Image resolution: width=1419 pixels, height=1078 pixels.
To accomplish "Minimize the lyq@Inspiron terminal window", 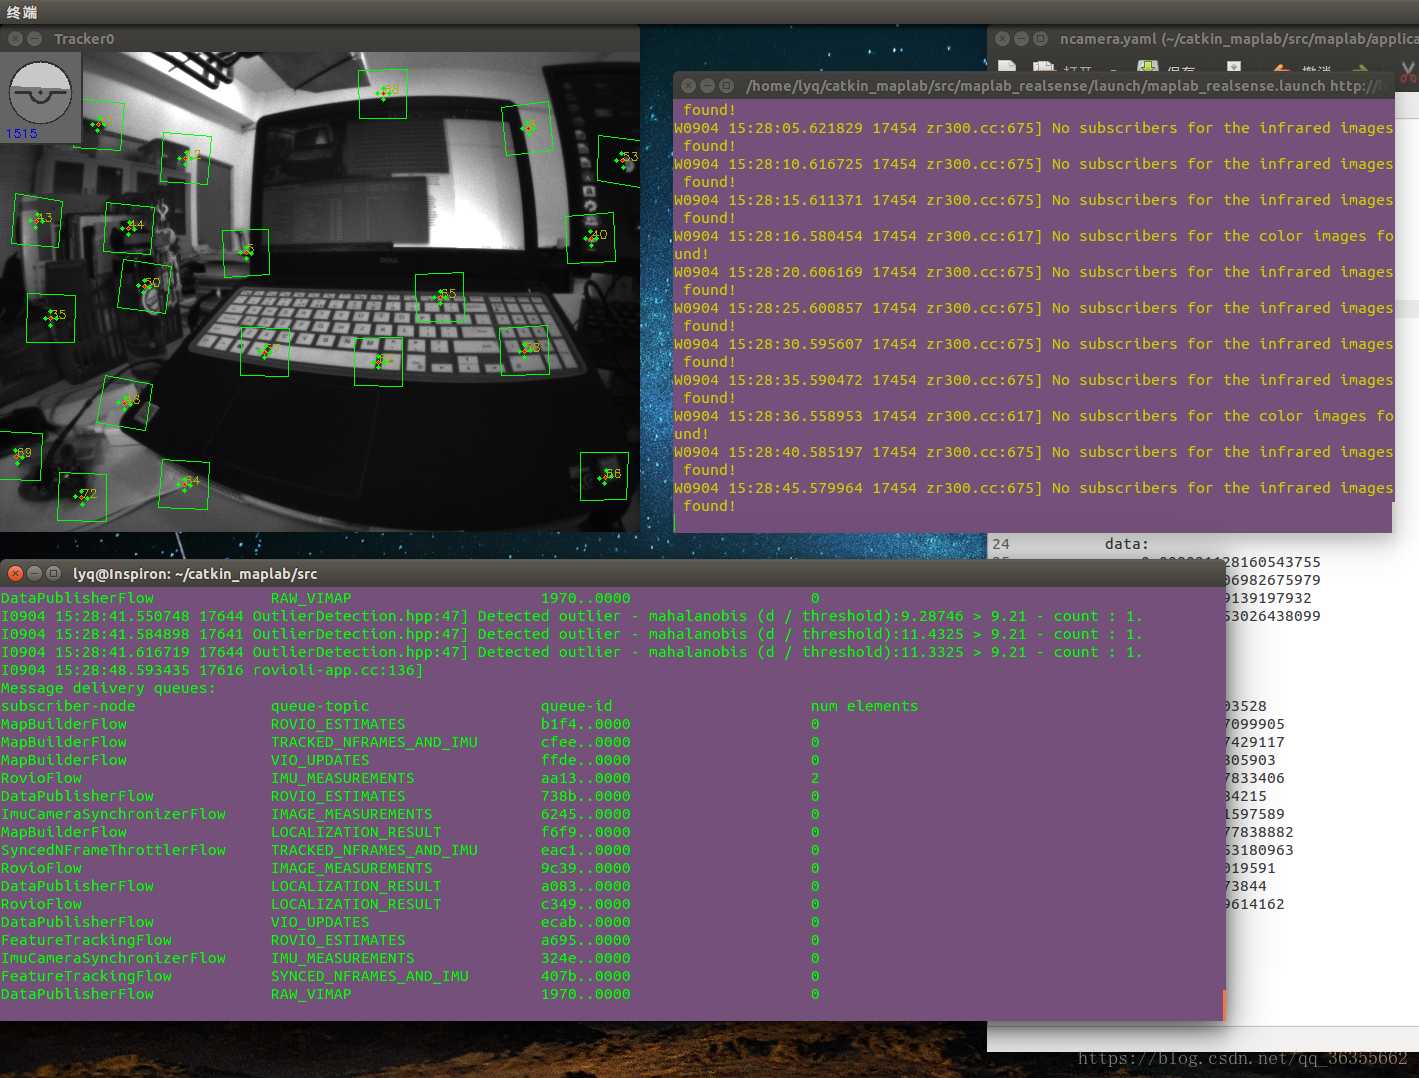I will pyautogui.click(x=34, y=573).
